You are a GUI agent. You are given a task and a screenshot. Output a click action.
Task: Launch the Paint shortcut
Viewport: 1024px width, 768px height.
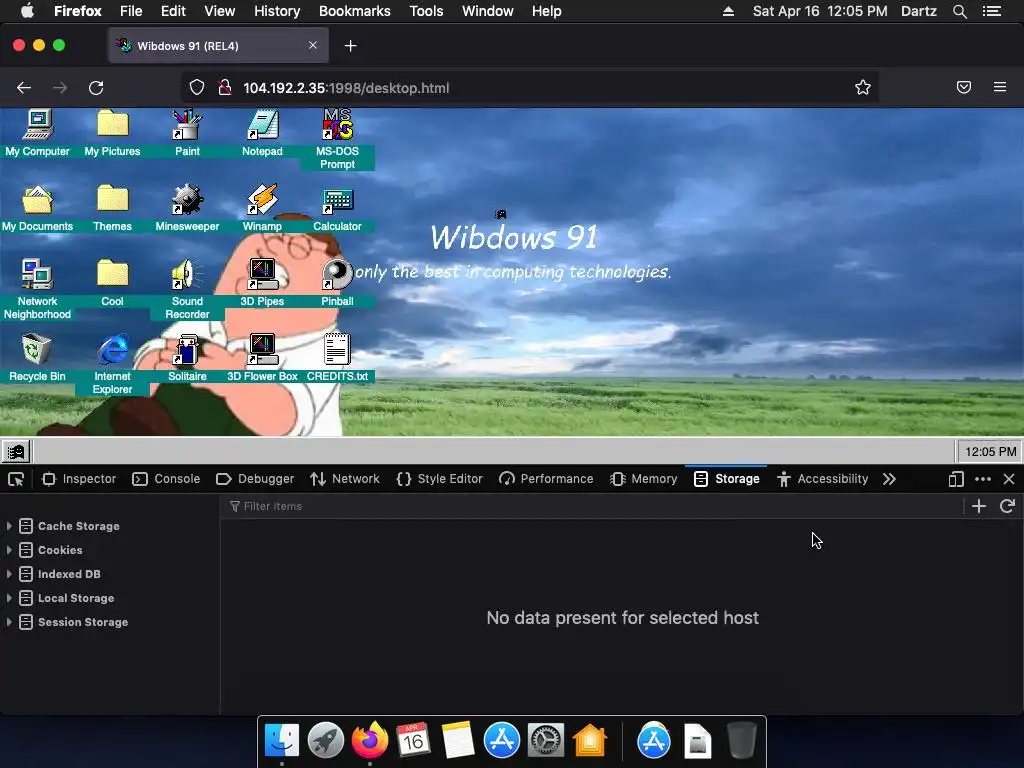click(x=187, y=133)
